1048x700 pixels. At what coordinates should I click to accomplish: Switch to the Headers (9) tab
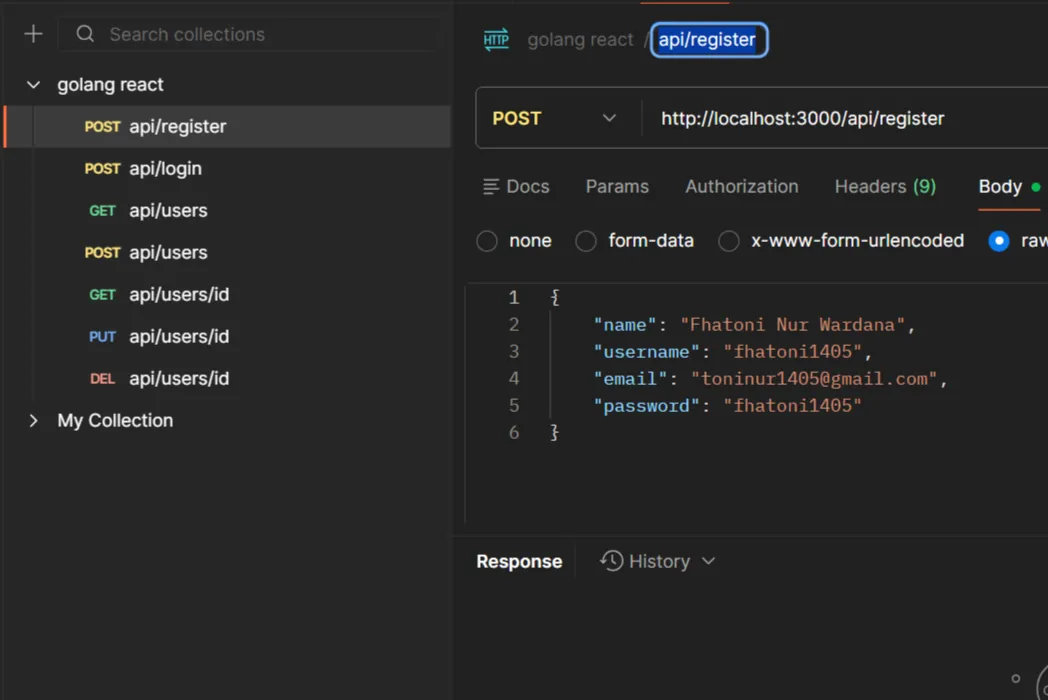(886, 187)
